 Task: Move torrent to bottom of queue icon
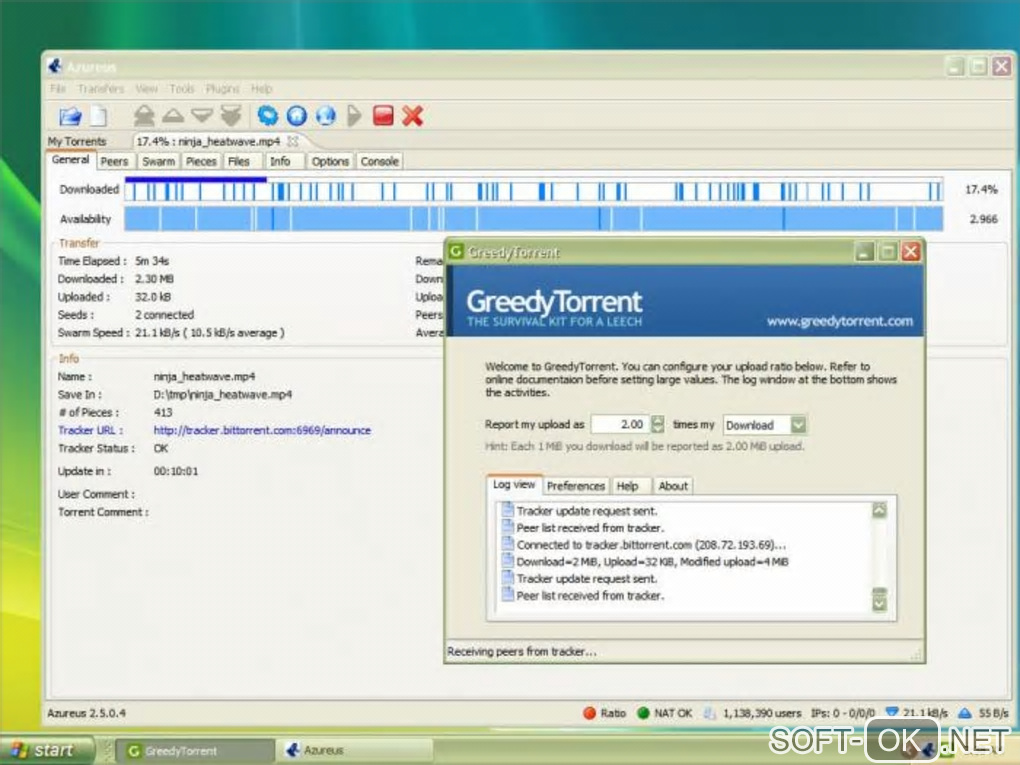coord(231,116)
